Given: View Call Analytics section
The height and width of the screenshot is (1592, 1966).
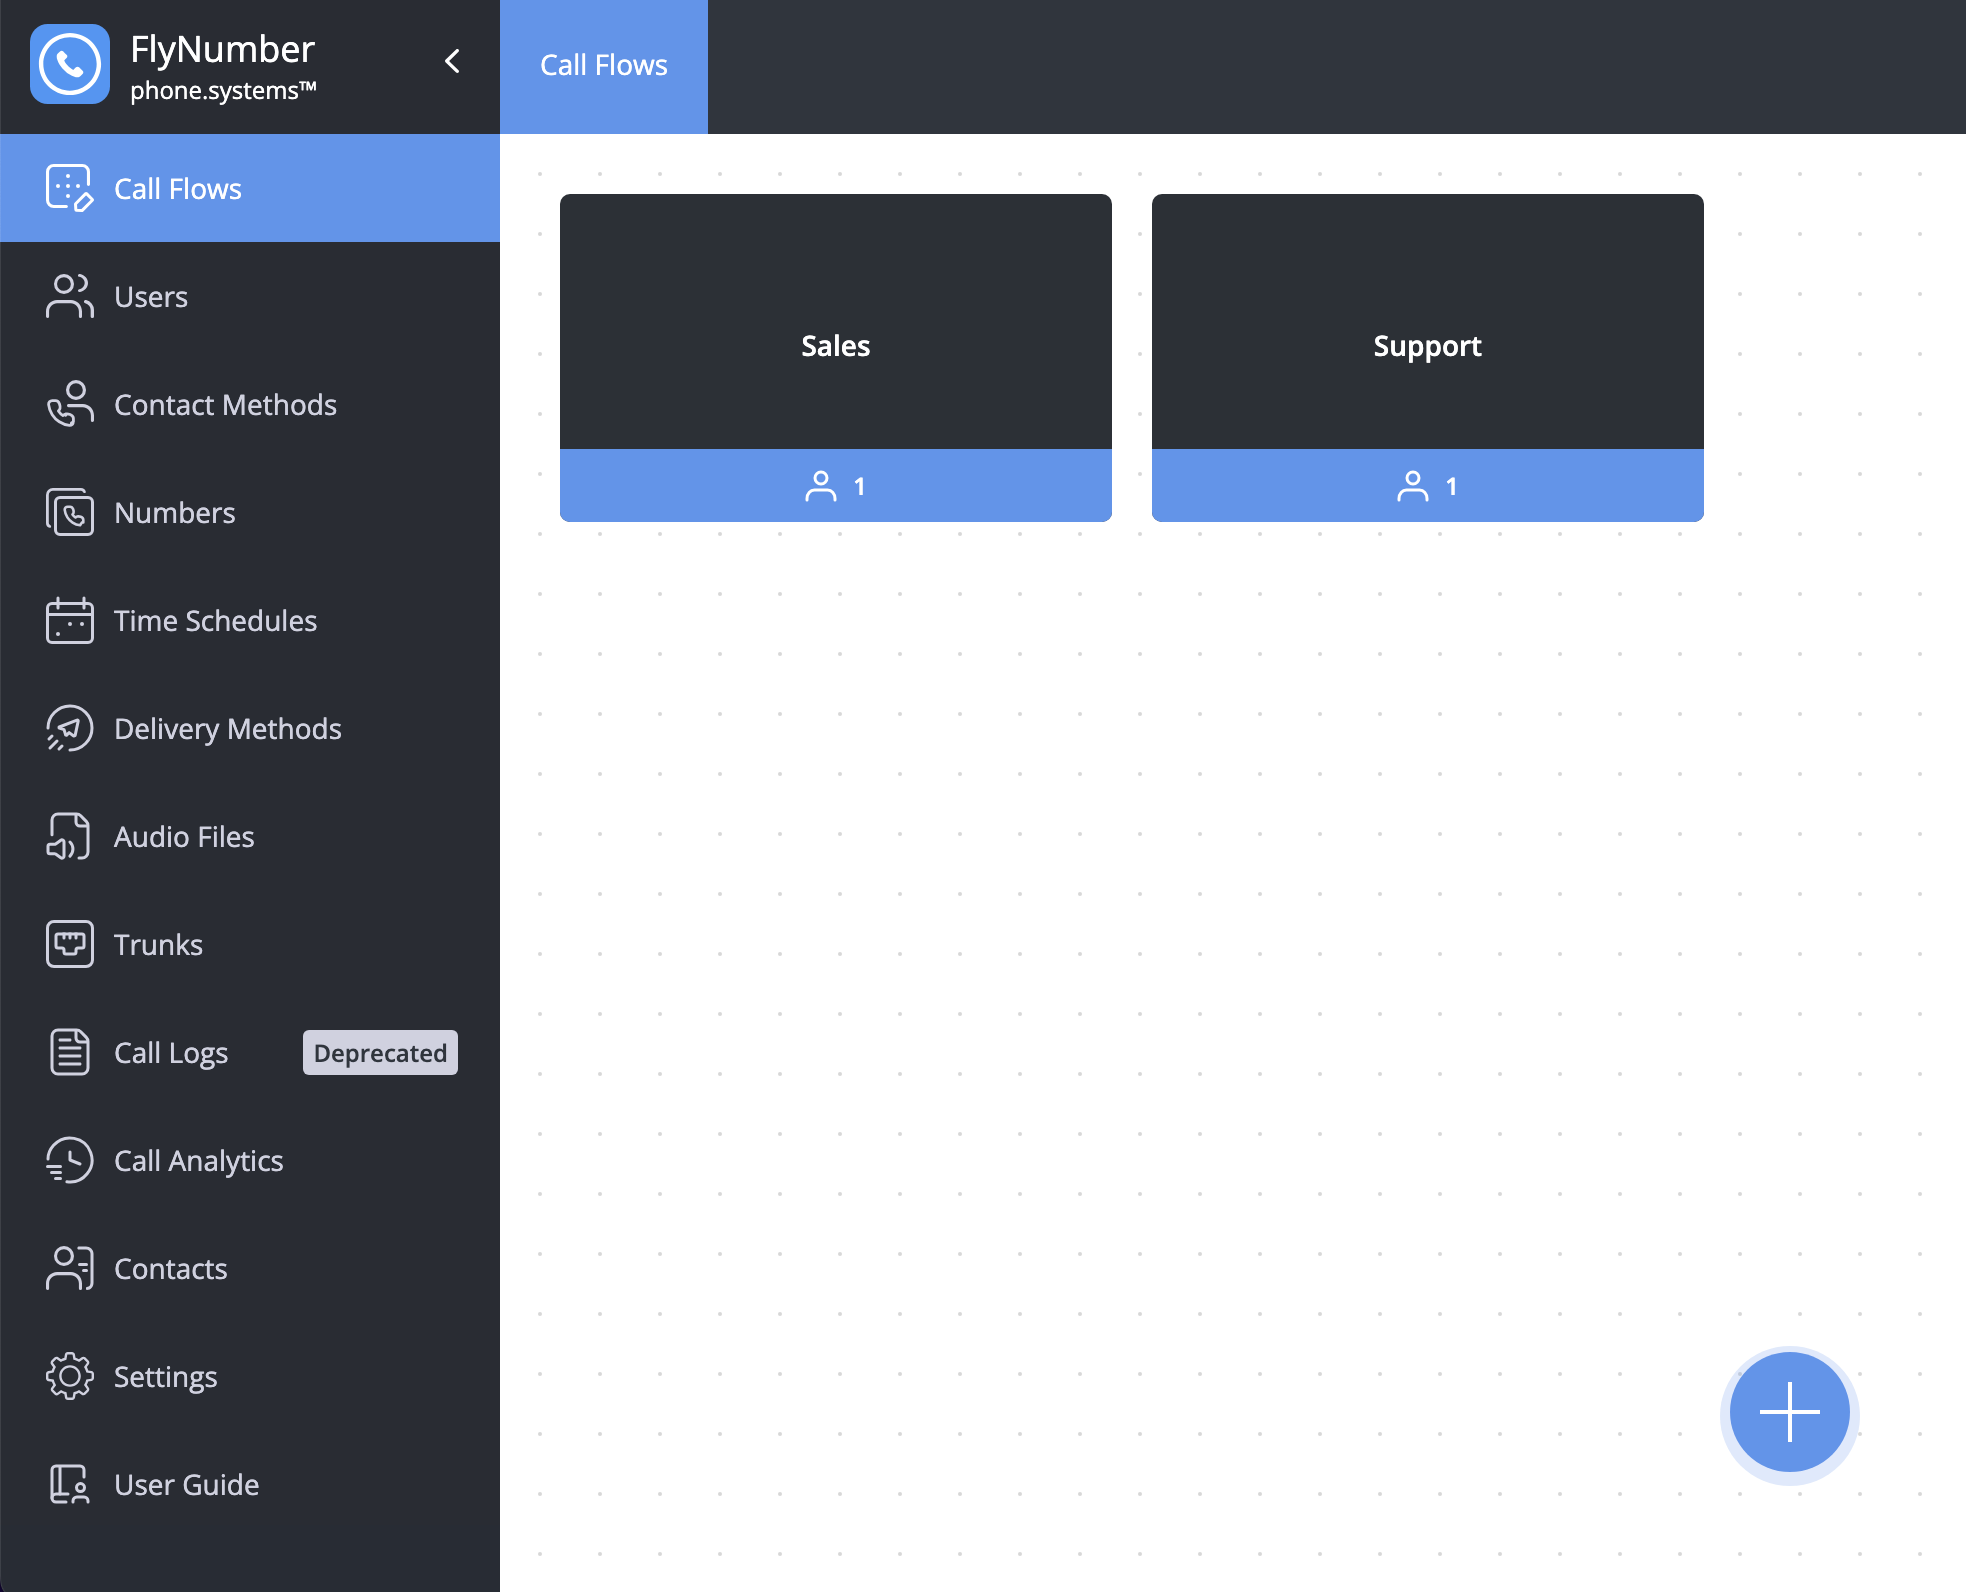Looking at the screenshot, I should [x=250, y=1160].
